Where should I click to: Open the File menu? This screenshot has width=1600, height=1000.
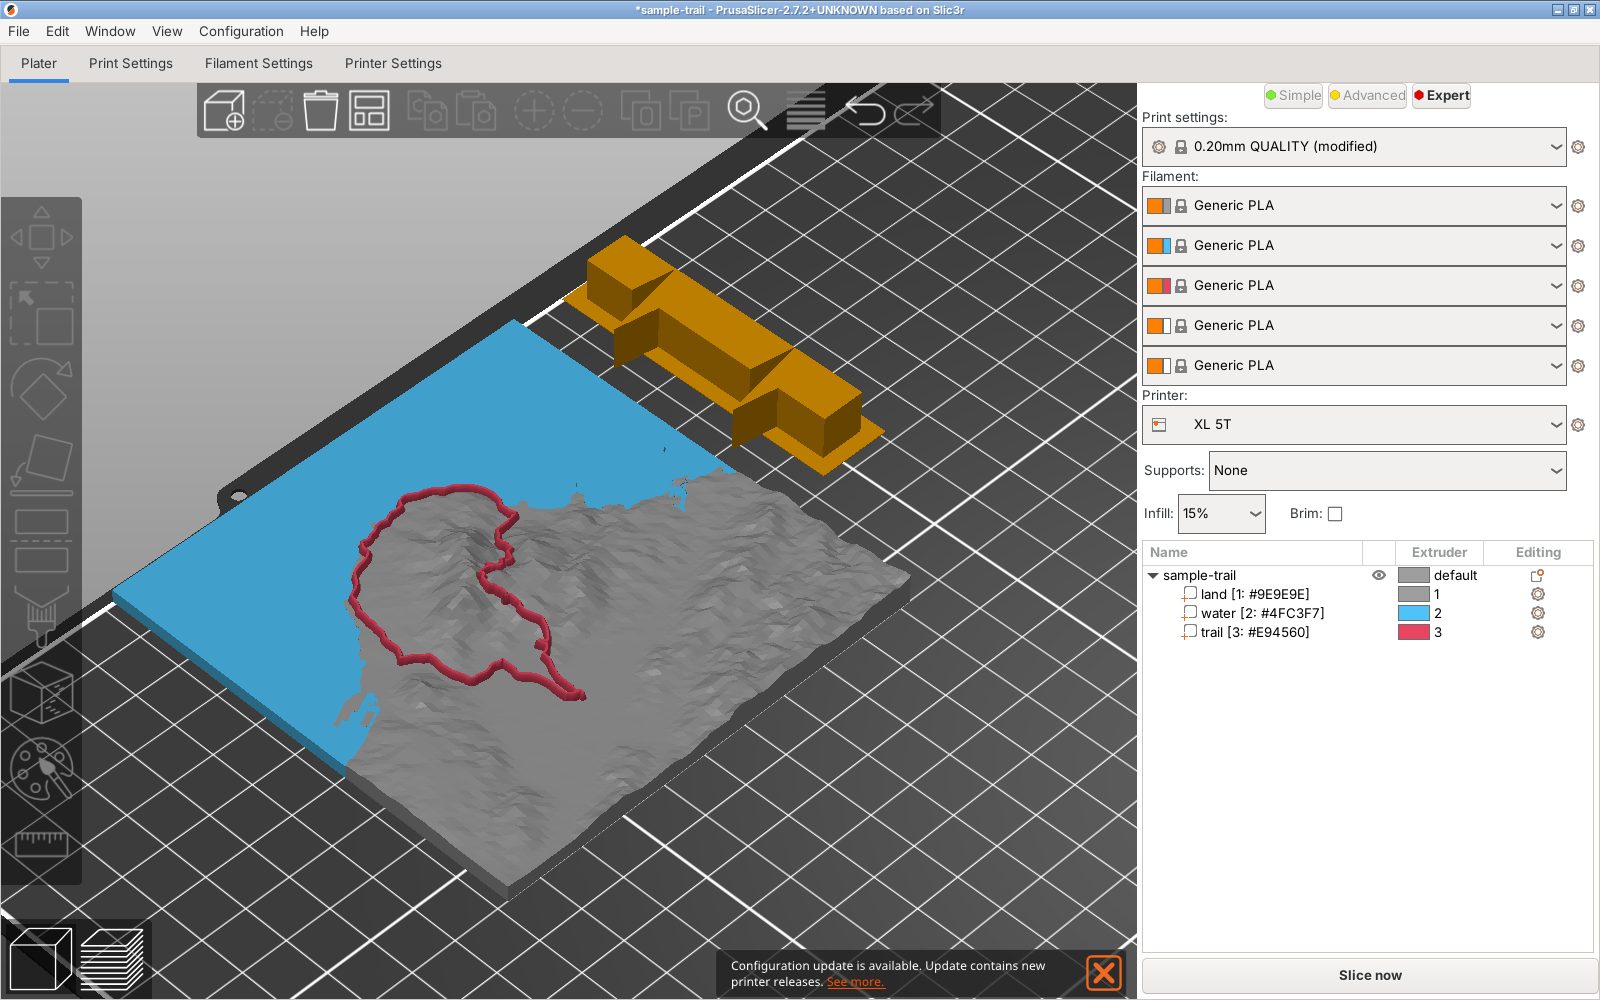point(19,31)
